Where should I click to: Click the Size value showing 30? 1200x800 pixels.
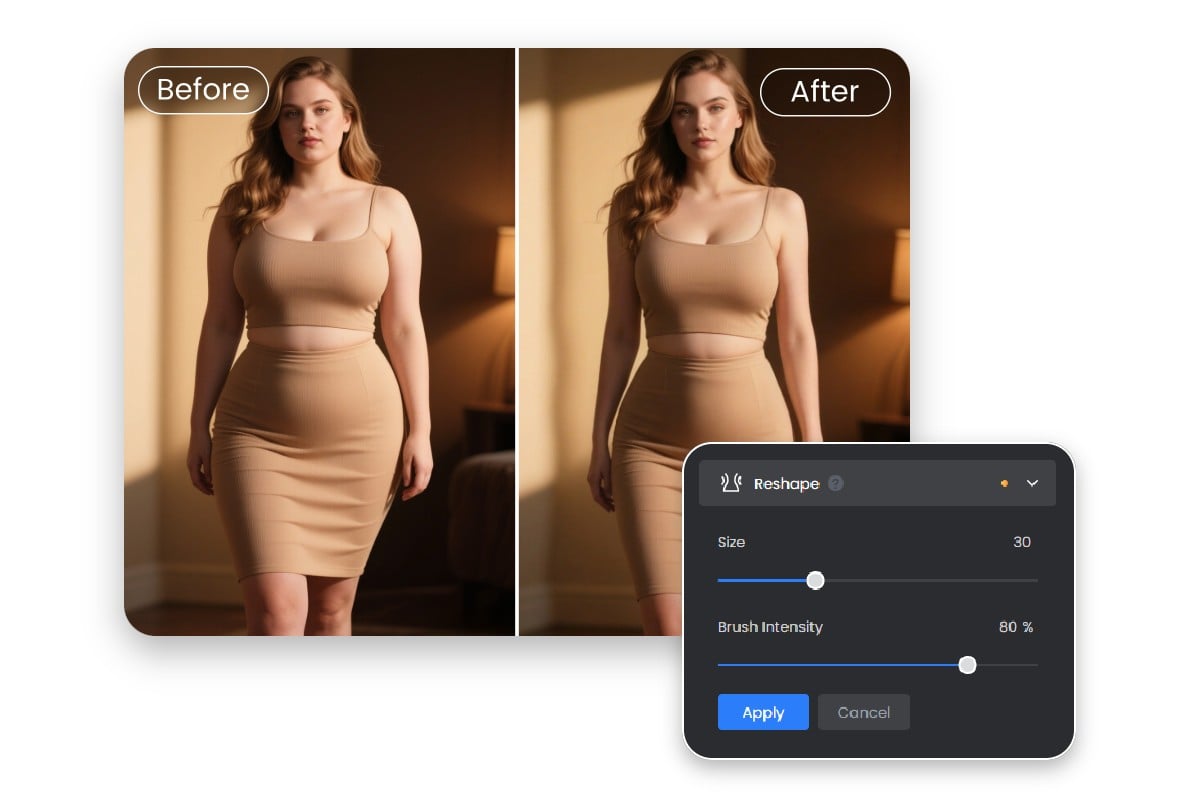click(x=1021, y=542)
